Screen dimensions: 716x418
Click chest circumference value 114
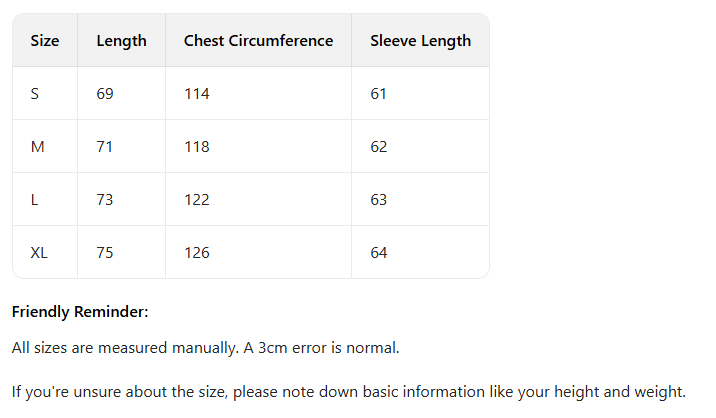pos(197,94)
